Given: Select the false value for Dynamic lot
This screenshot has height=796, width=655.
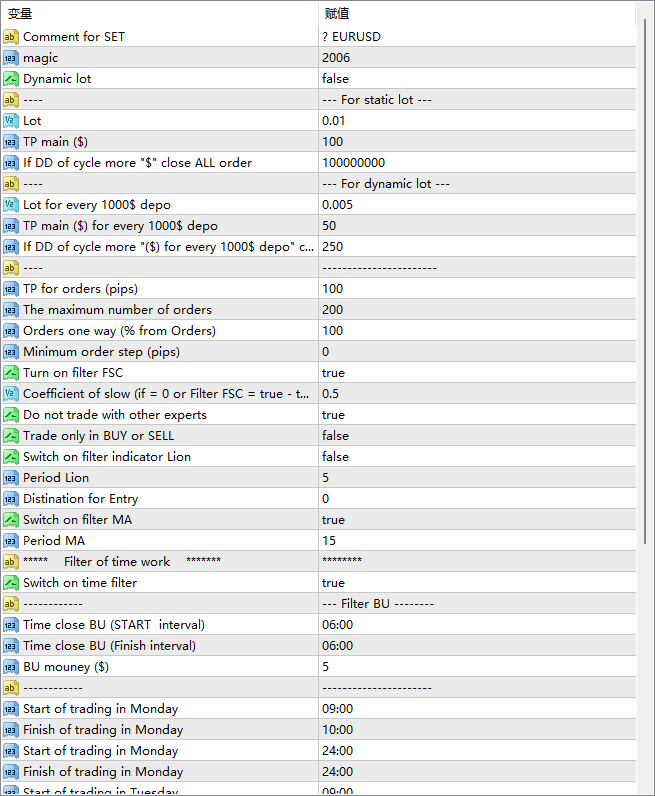Looking at the screenshot, I should (477, 79).
